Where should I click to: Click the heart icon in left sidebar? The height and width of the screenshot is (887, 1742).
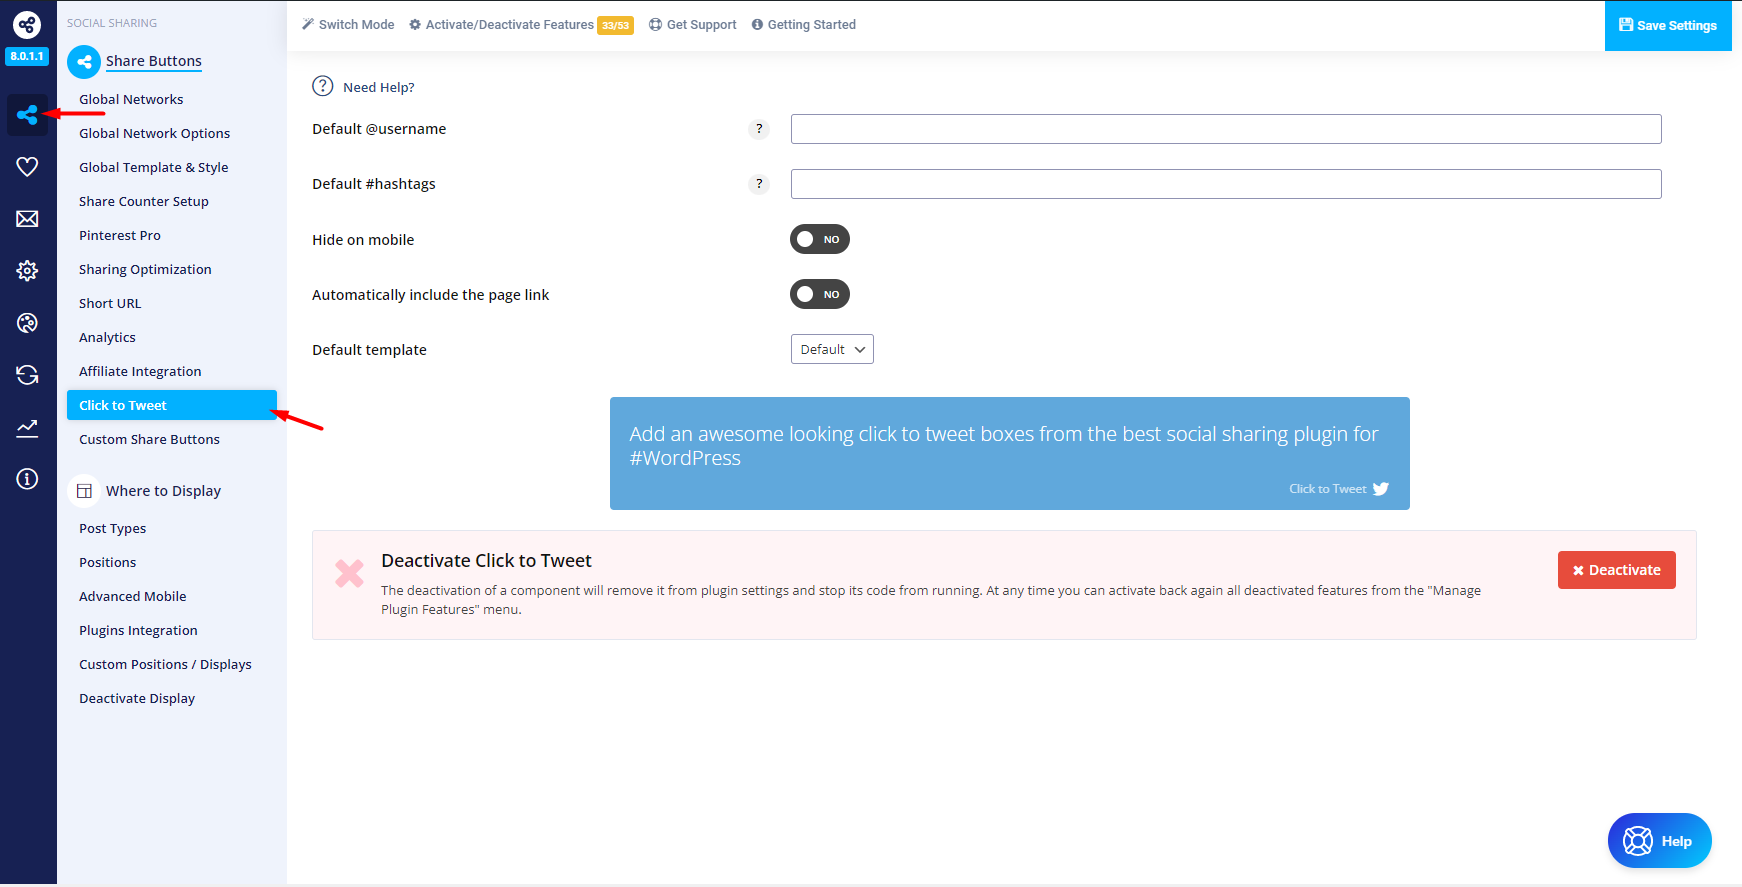point(27,167)
